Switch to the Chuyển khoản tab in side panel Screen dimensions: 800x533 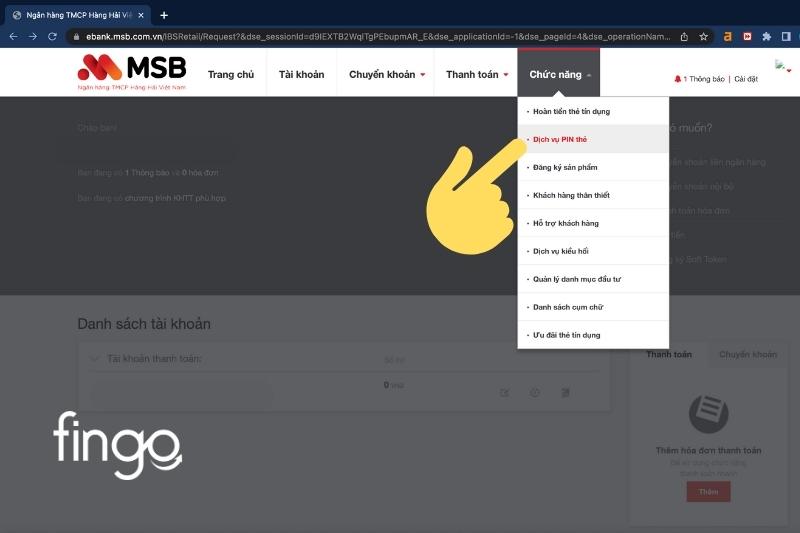coord(748,354)
